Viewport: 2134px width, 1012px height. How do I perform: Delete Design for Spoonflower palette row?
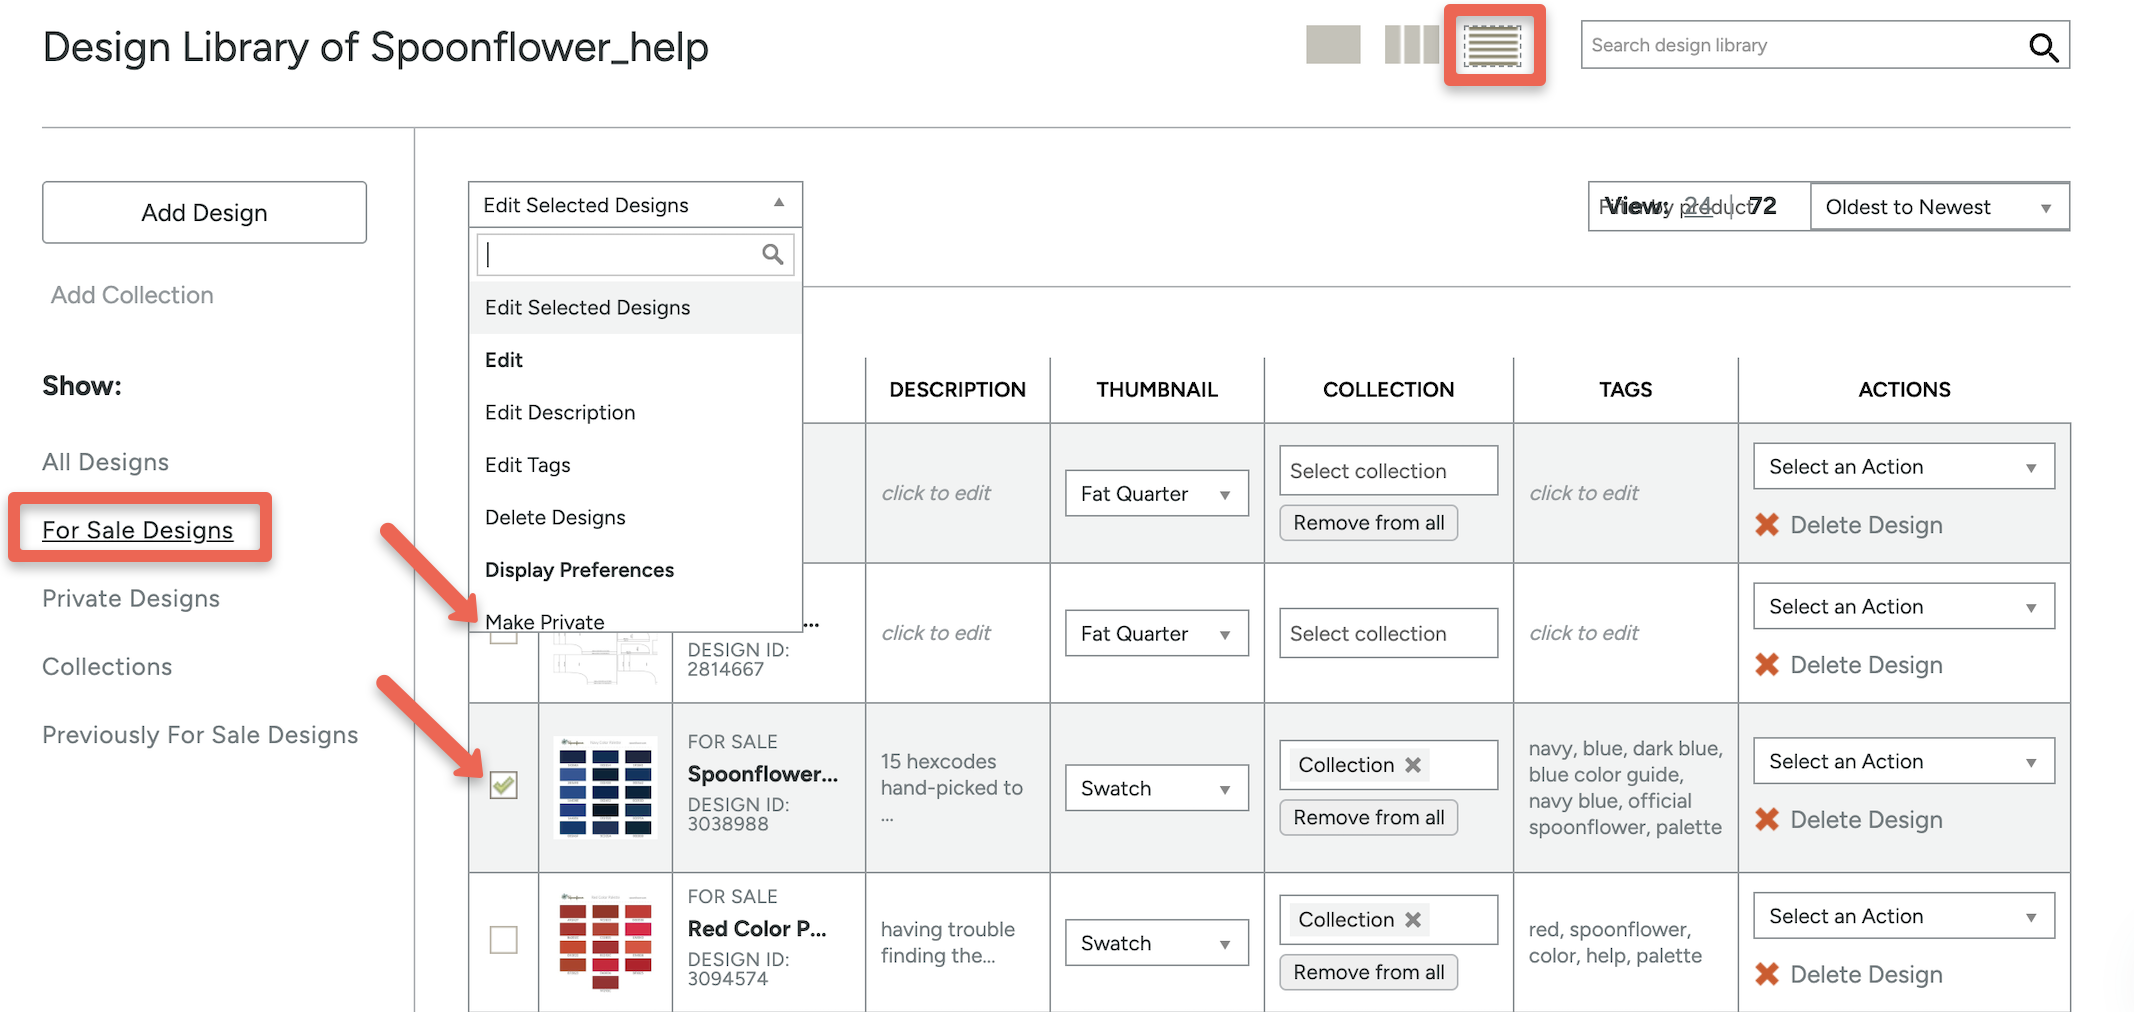[x=1849, y=820]
